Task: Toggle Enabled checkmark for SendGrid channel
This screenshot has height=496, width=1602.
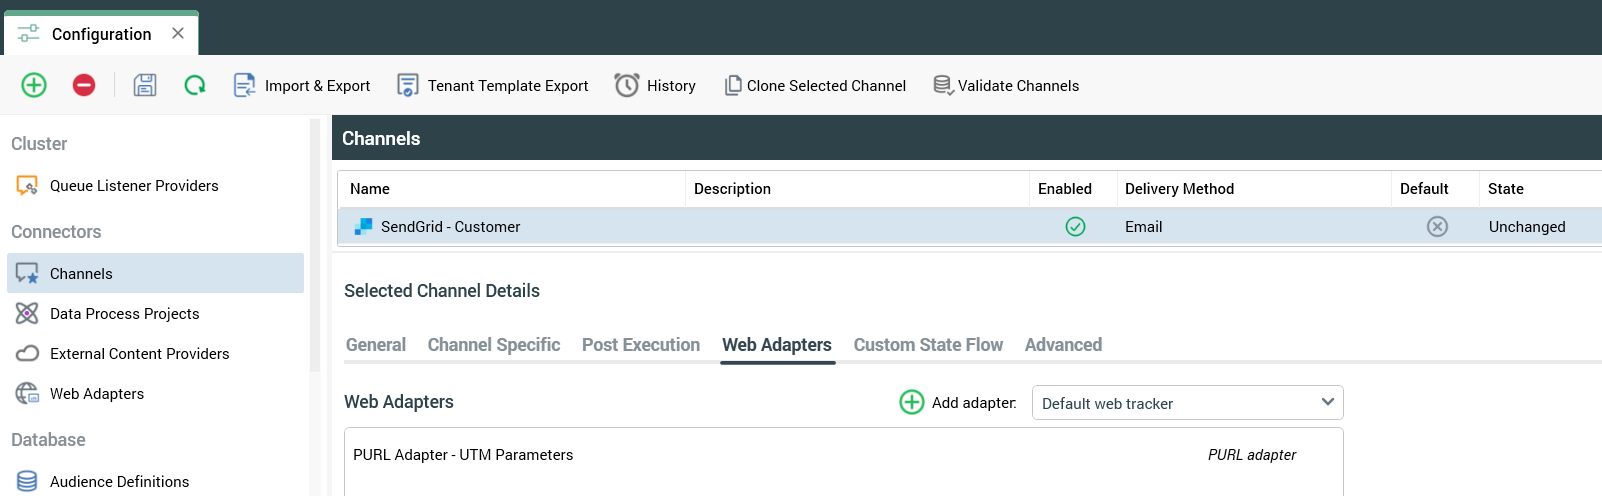Action: 1075,227
